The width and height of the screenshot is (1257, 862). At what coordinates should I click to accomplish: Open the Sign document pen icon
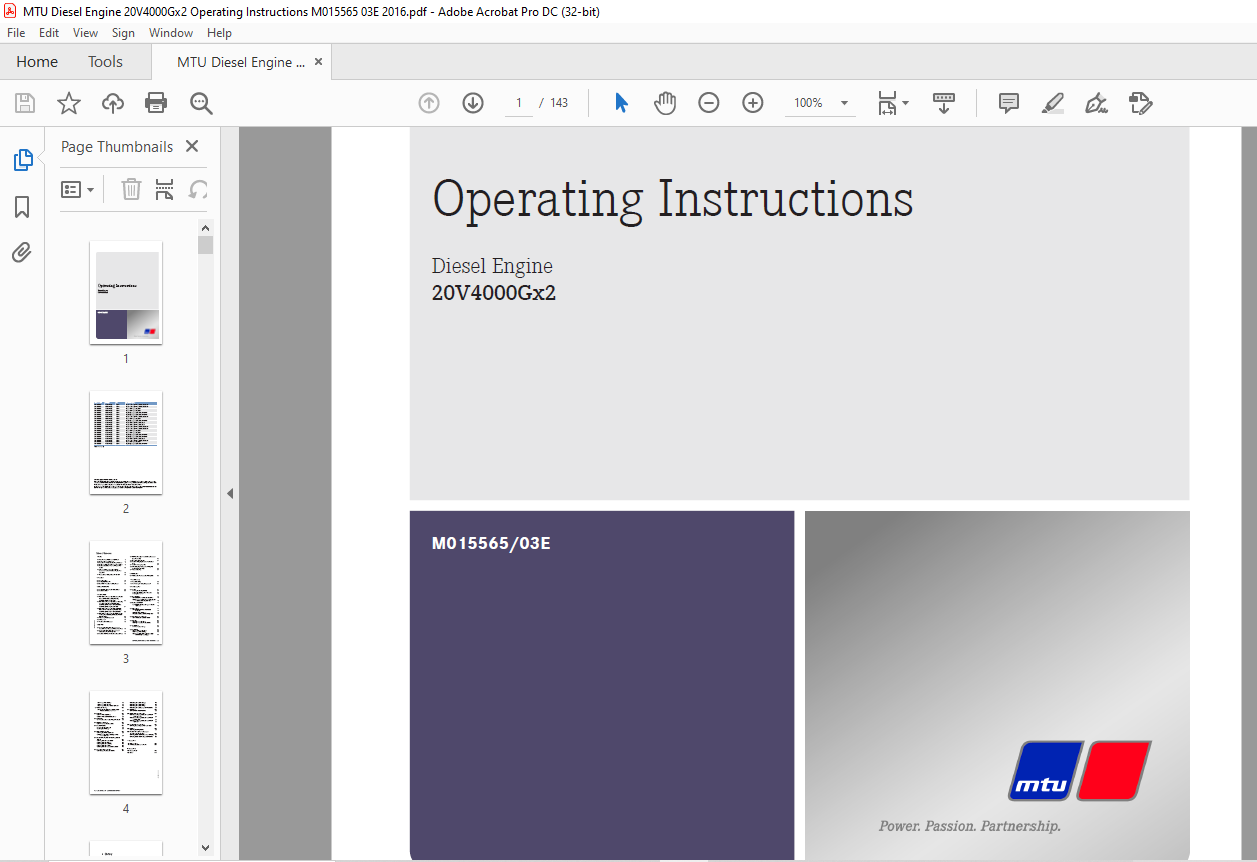(1097, 103)
